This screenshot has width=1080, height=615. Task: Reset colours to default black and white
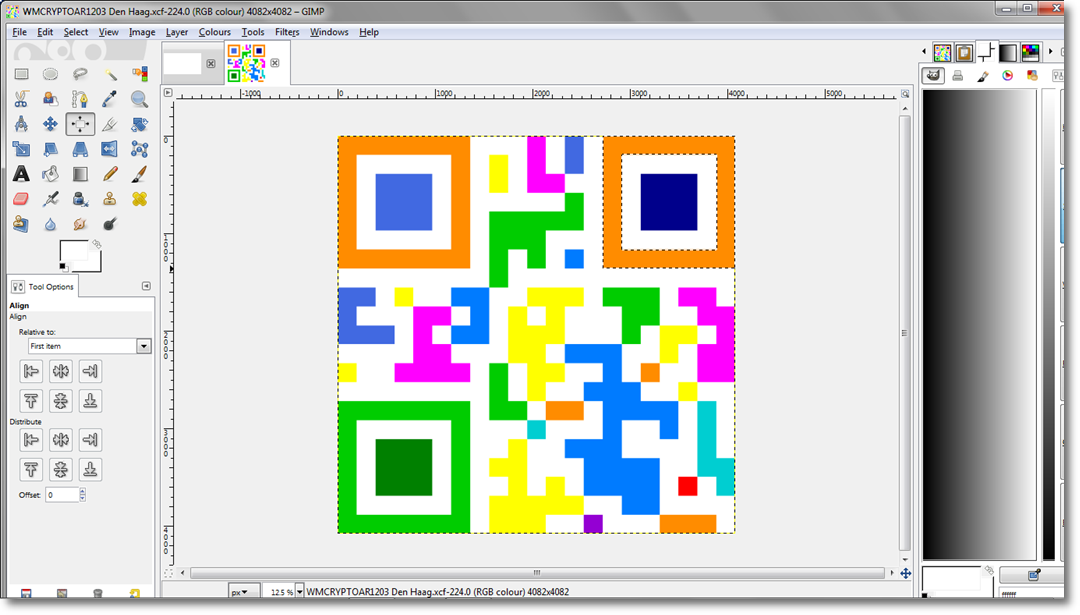pyautogui.click(x=63, y=267)
